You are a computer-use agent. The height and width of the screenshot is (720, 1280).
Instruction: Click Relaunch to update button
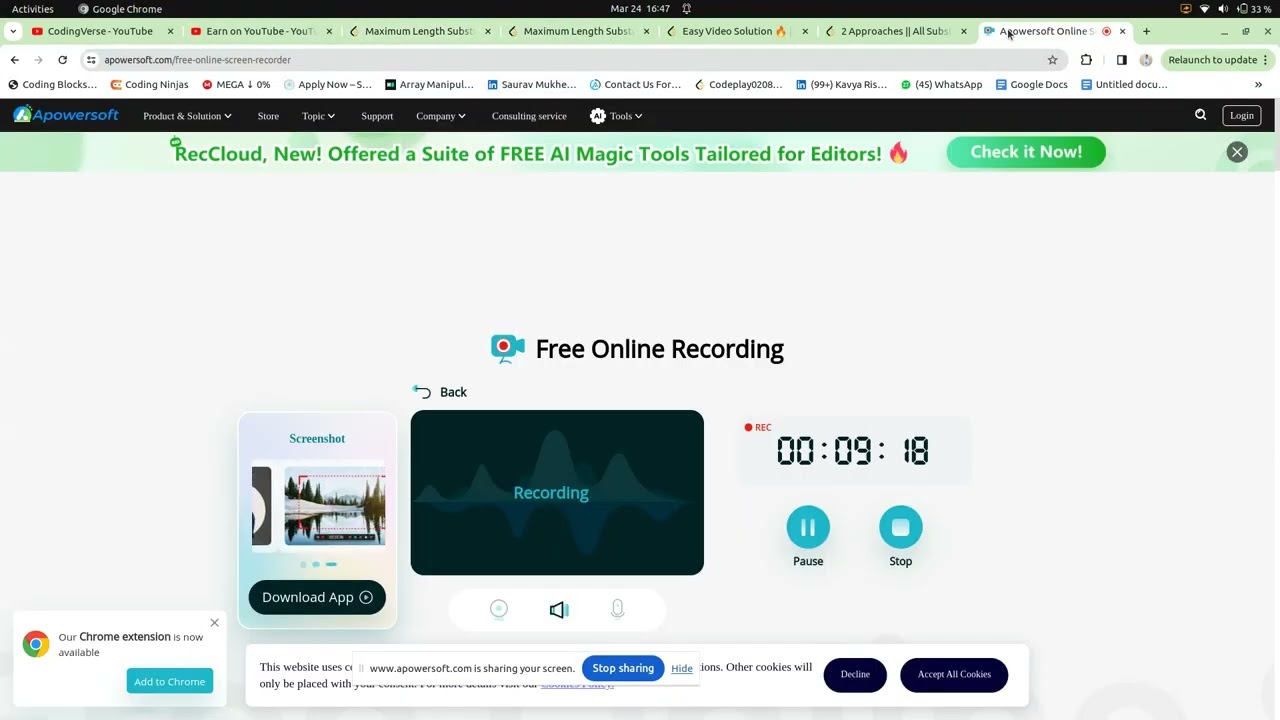pyautogui.click(x=1217, y=60)
